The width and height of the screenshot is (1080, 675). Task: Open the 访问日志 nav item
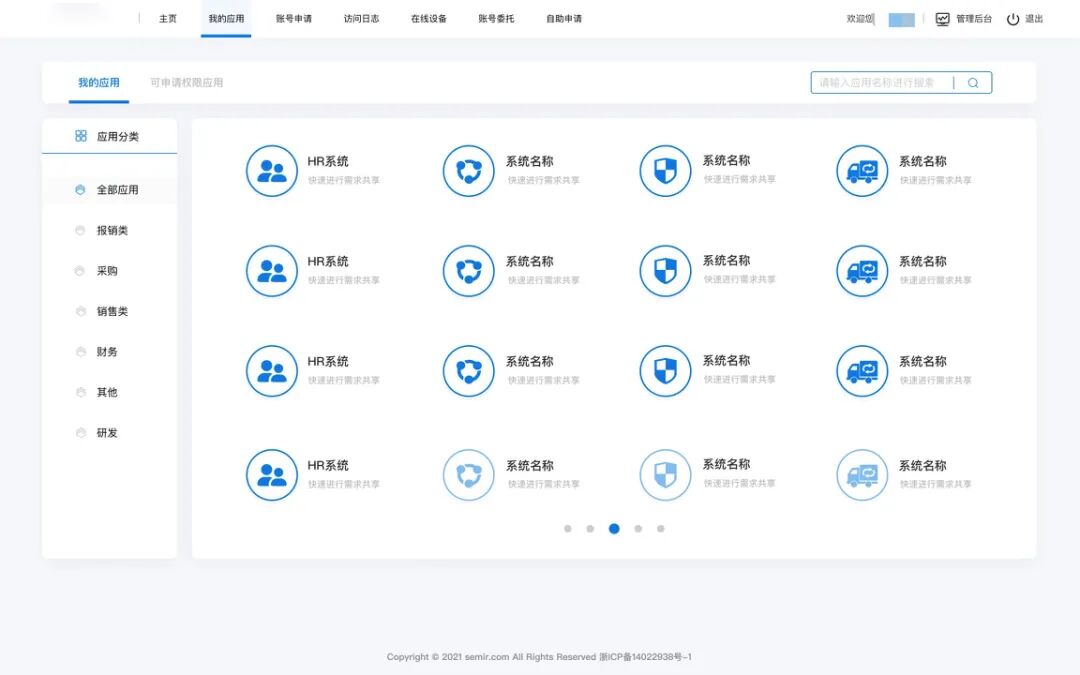362,19
